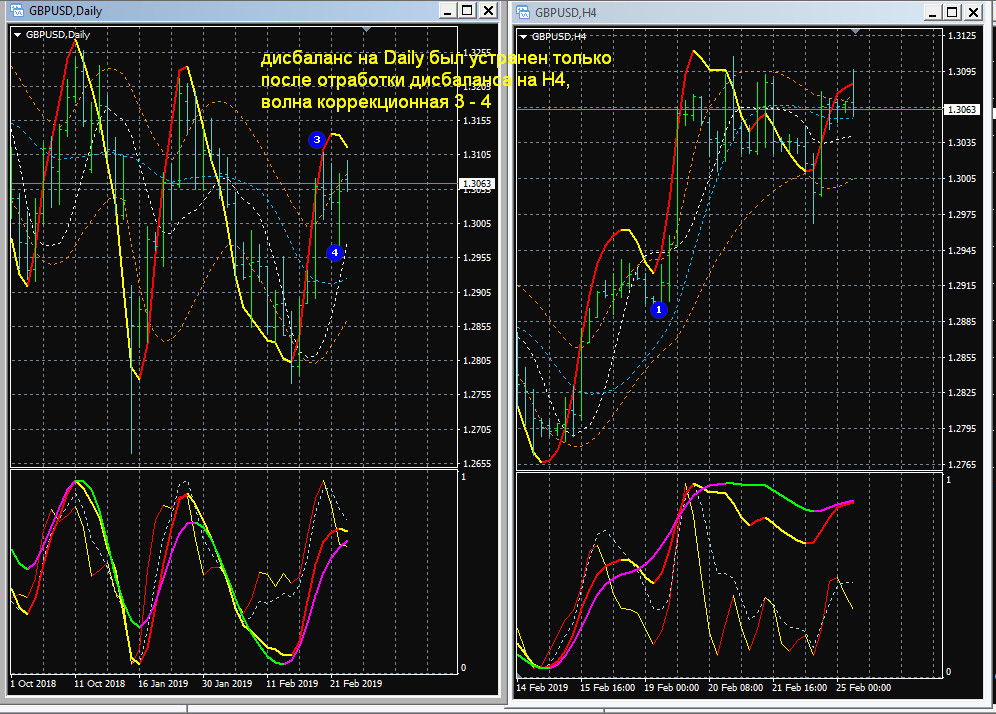The height and width of the screenshot is (714, 996).
Task: Click the chart shift marker on H4 chart
Action: pyautogui.click(x=856, y=31)
